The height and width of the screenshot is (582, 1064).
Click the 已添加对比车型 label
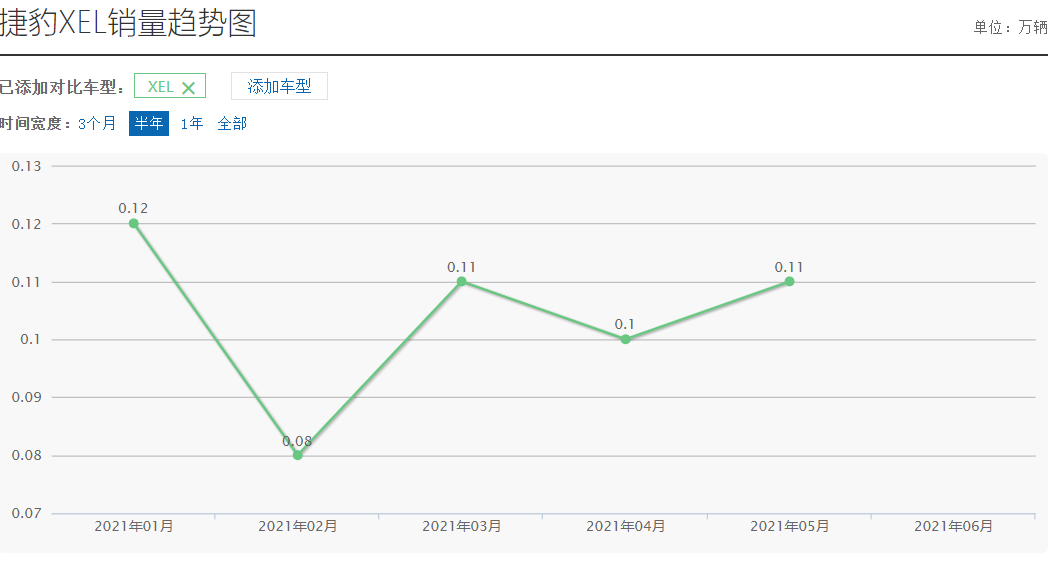pyautogui.click(x=61, y=88)
